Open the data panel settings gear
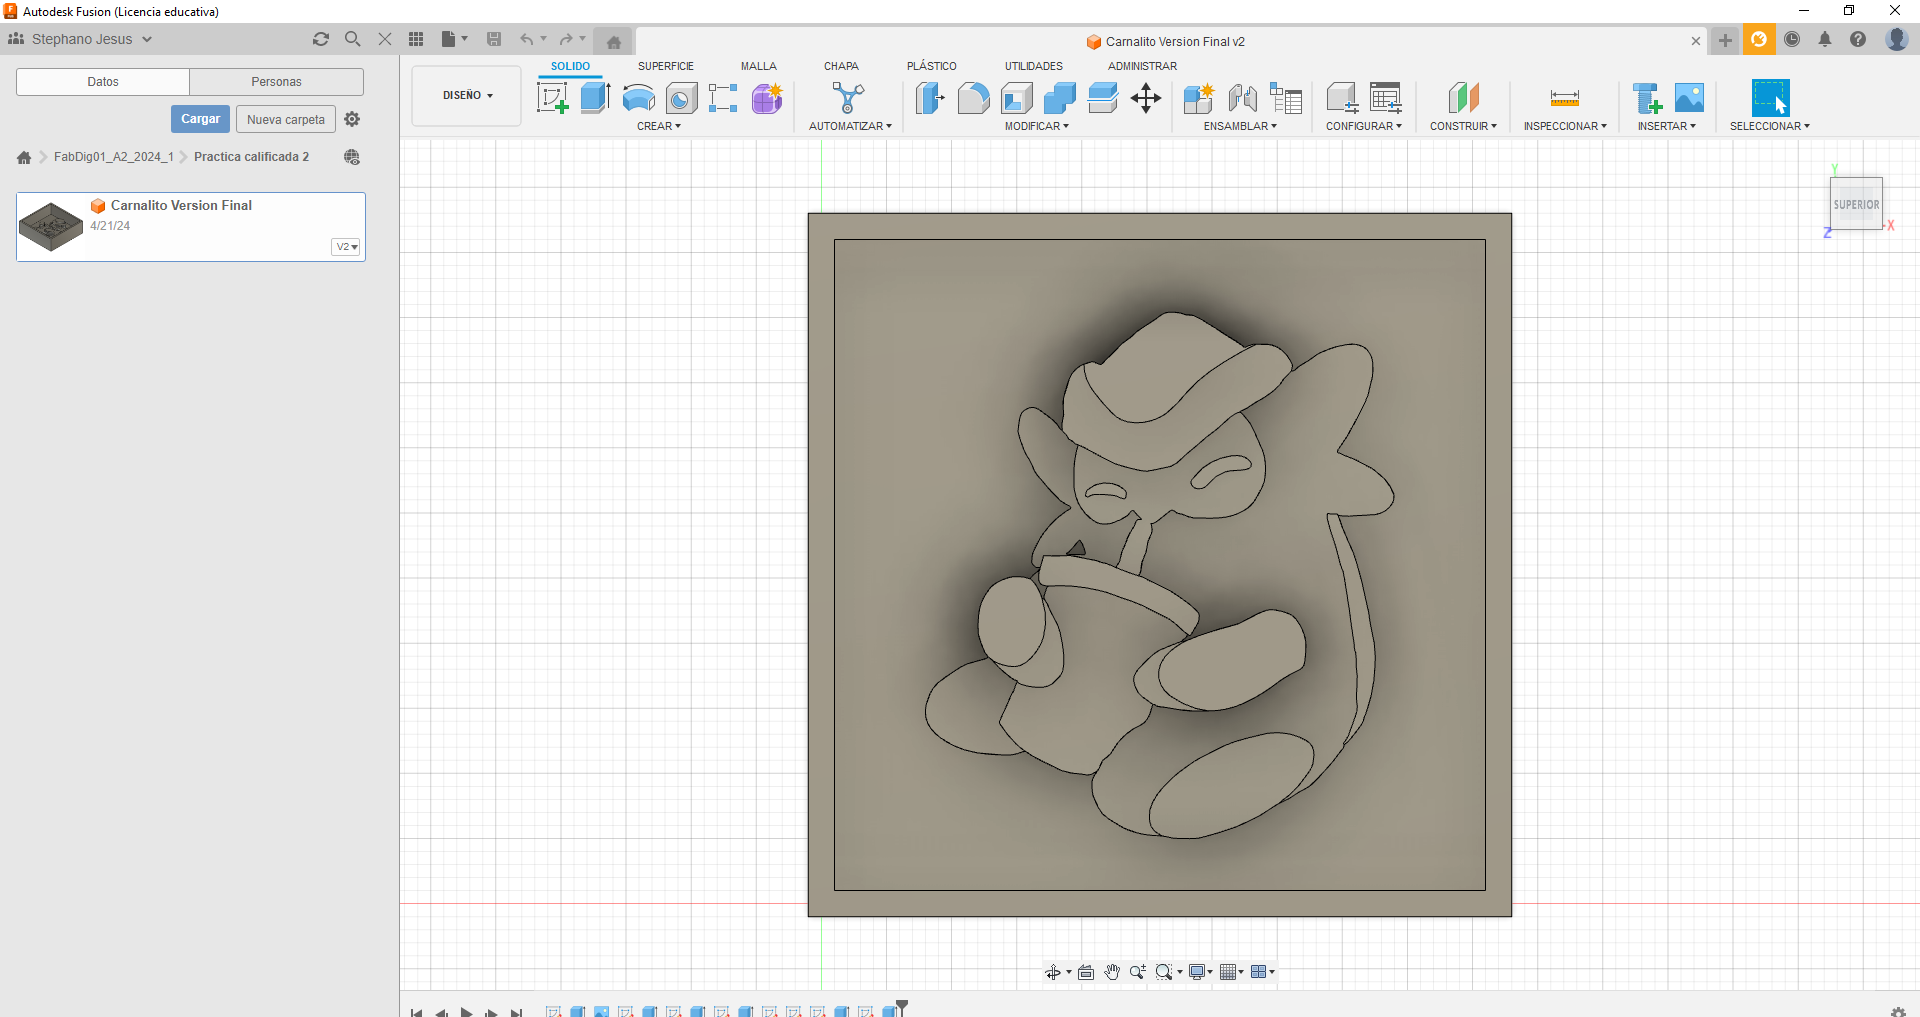Viewport: 1920px width, 1017px height. (x=352, y=119)
